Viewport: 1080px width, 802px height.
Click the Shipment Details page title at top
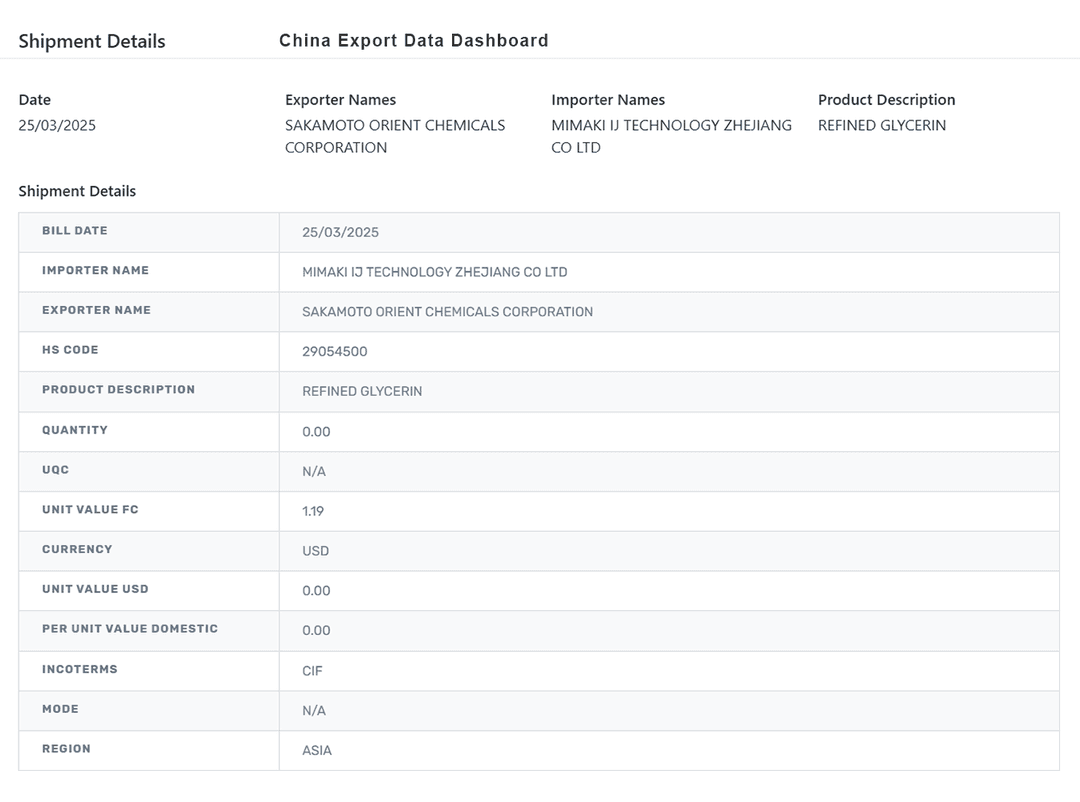click(92, 42)
